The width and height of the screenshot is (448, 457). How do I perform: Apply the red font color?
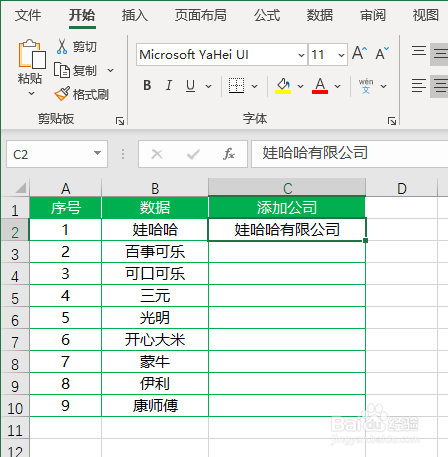tap(320, 86)
